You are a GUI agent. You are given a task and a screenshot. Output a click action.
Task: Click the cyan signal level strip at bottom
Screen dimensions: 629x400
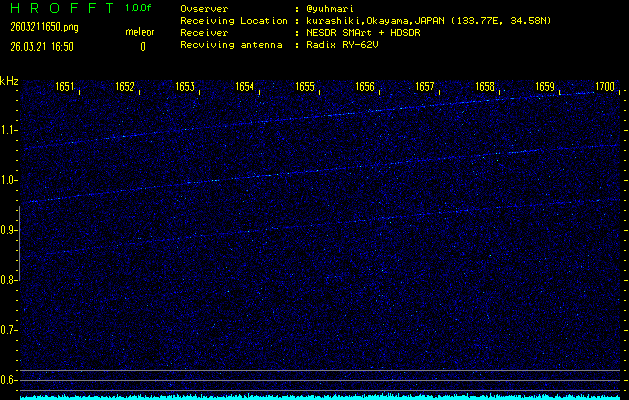tap(320, 396)
